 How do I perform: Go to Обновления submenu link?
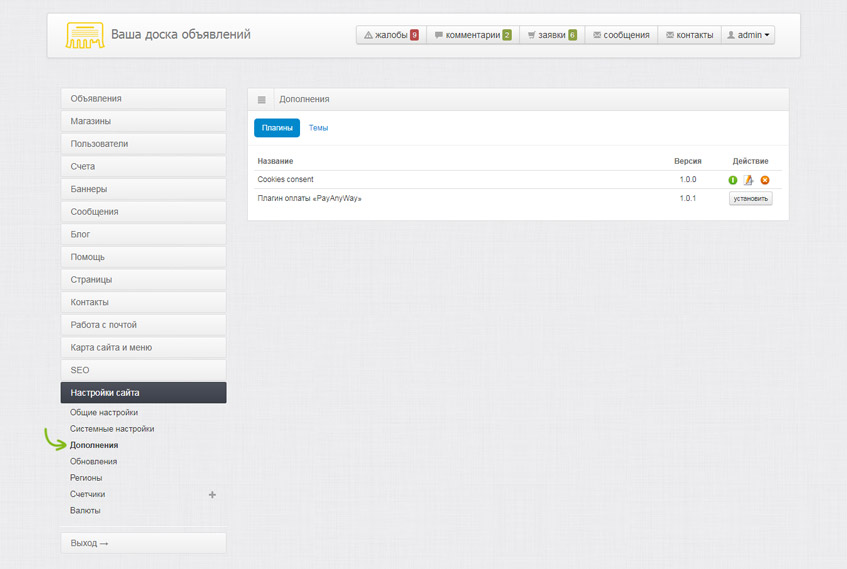(93, 461)
